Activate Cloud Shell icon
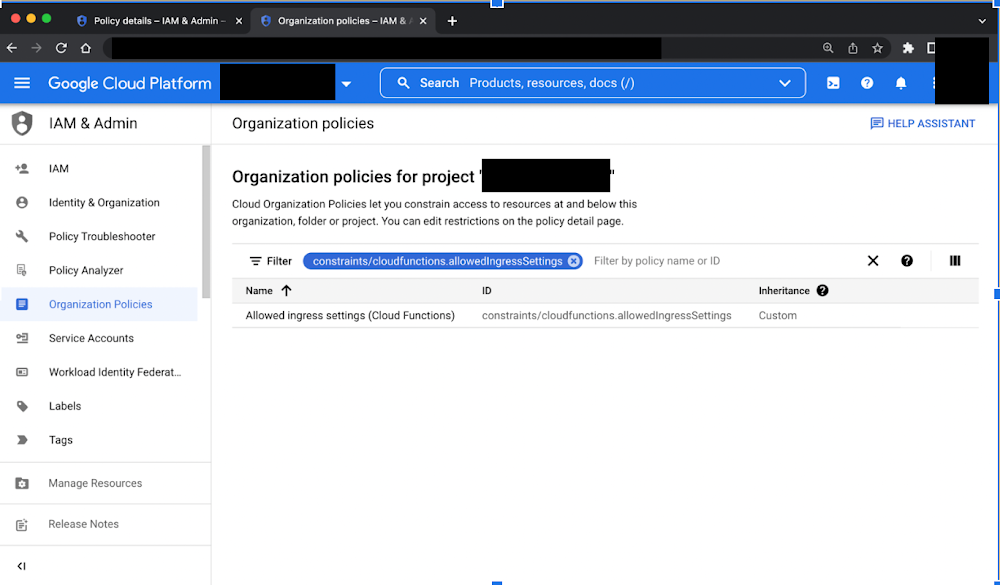The height and width of the screenshot is (585, 1000). coord(833,83)
